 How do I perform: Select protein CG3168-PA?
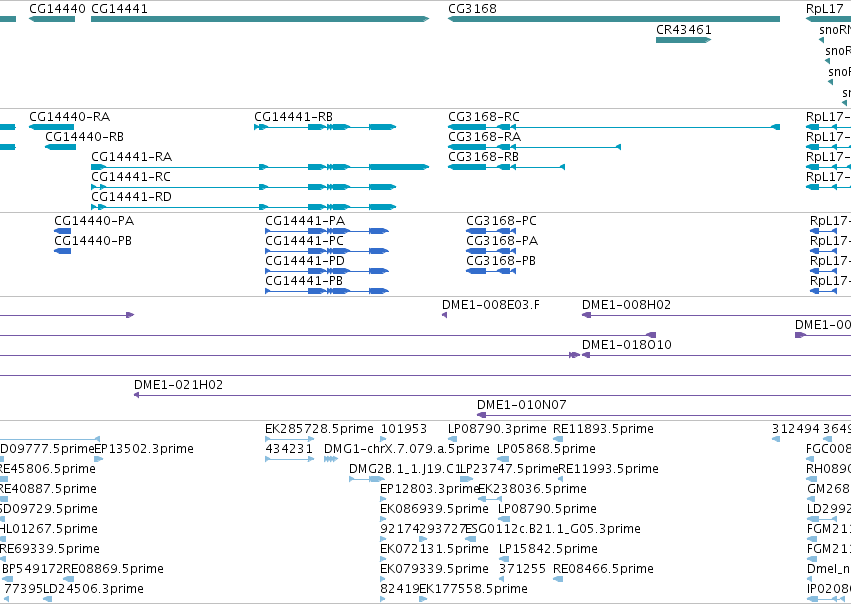pyautogui.click(x=502, y=240)
